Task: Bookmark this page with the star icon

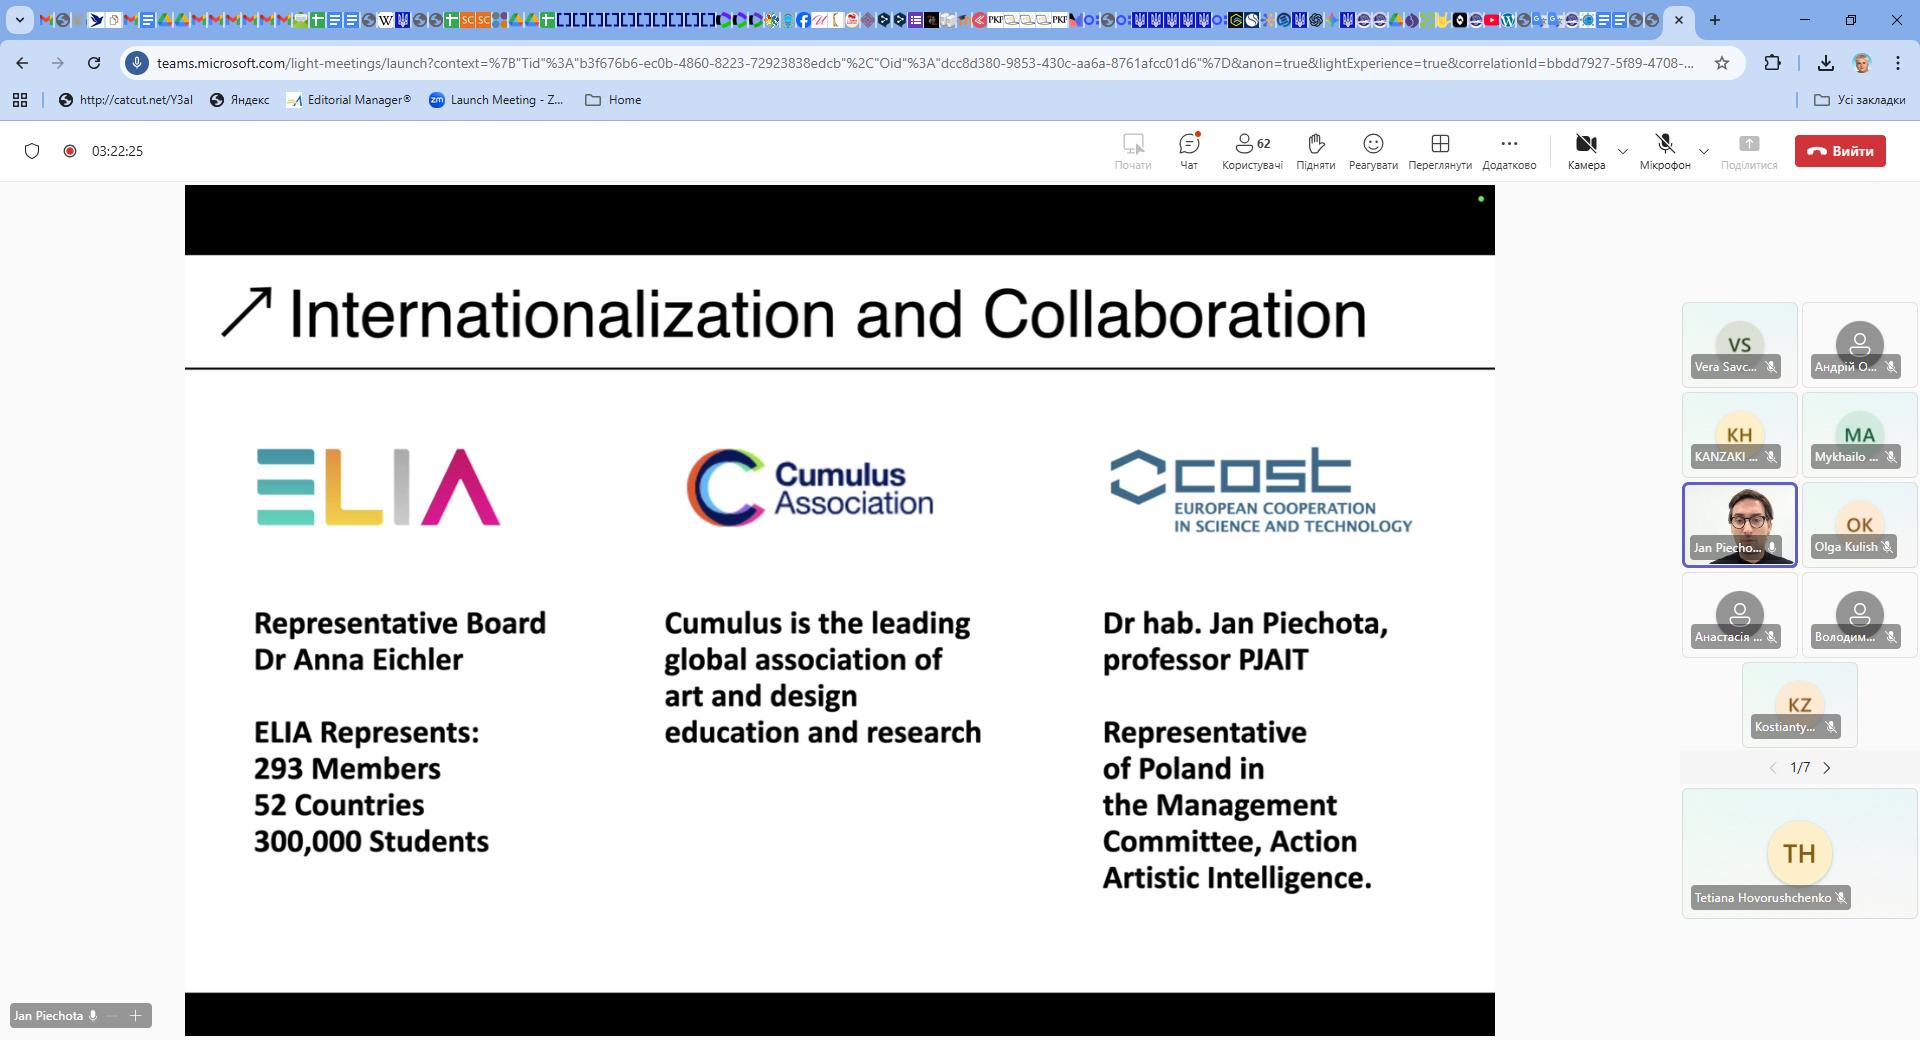Action: tap(1721, 63)
